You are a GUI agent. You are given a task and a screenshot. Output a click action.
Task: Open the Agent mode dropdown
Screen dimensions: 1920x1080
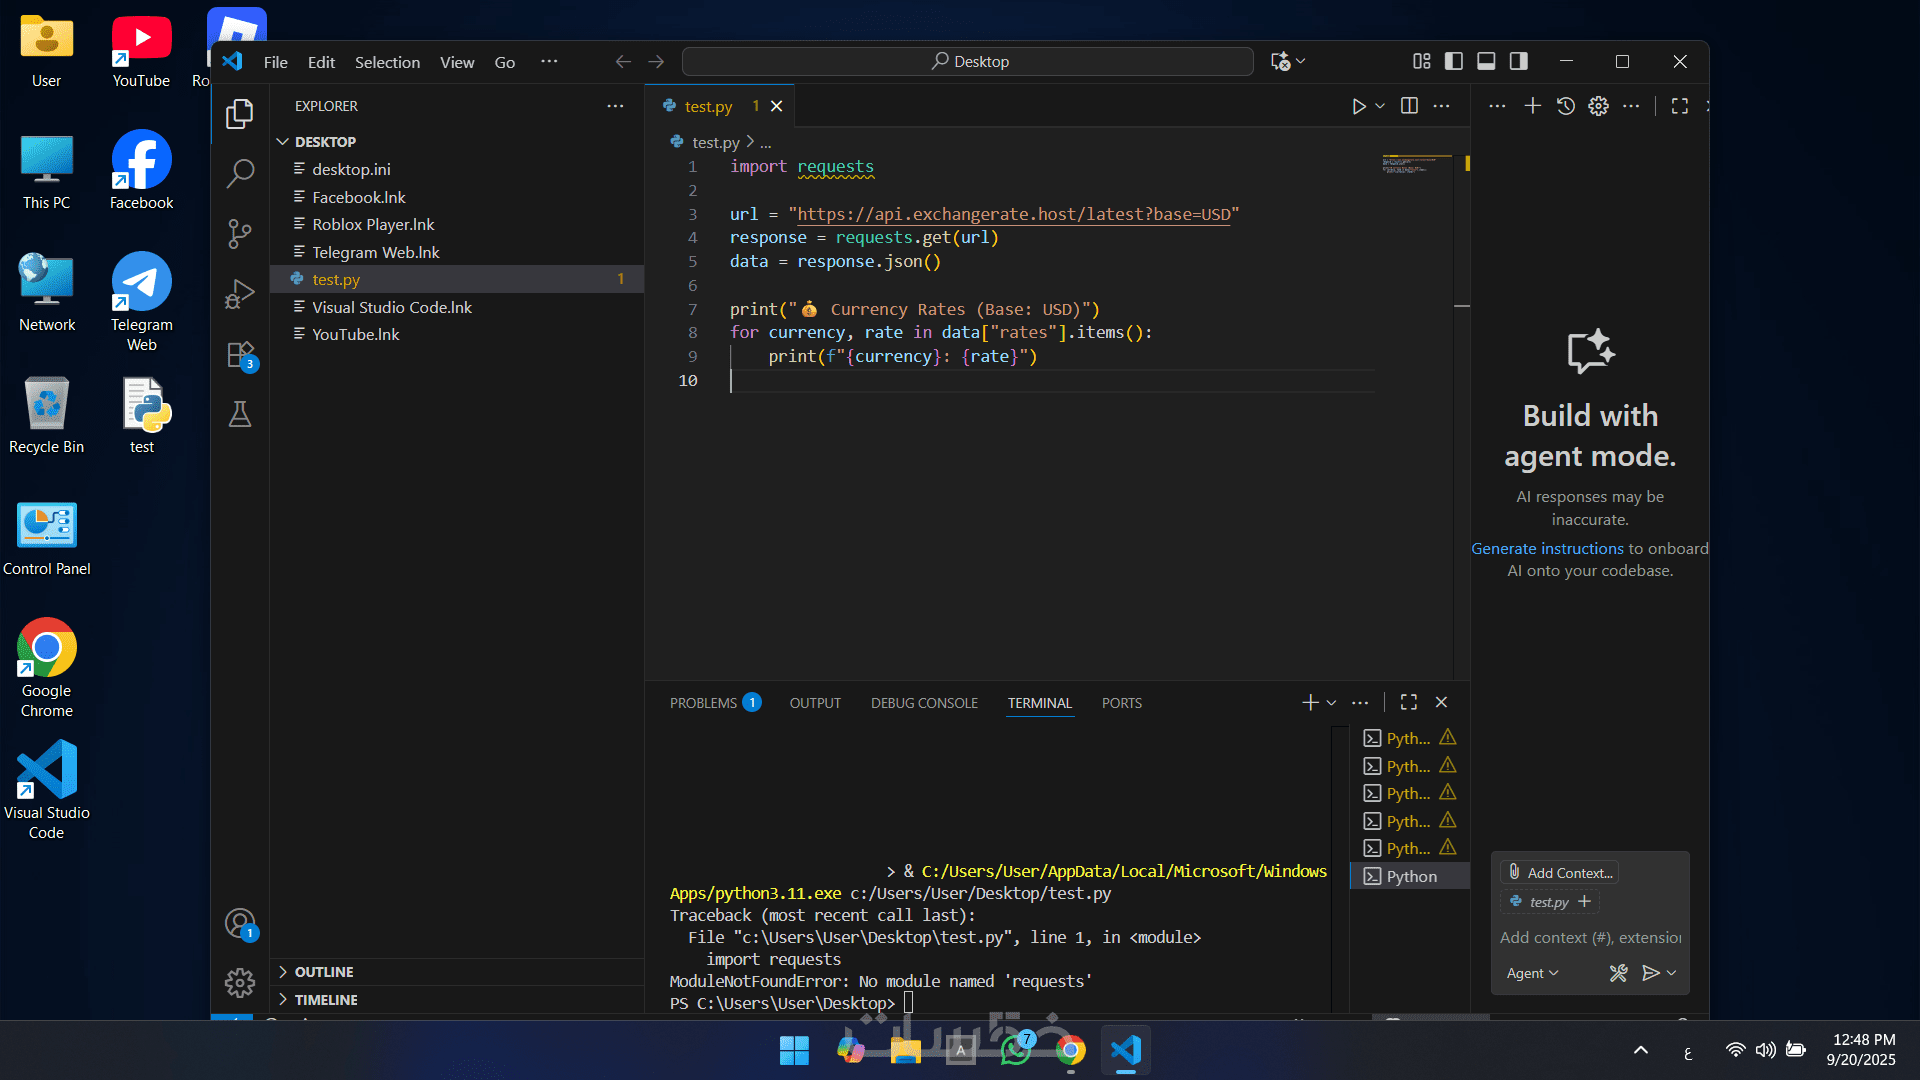point(1532,973)
